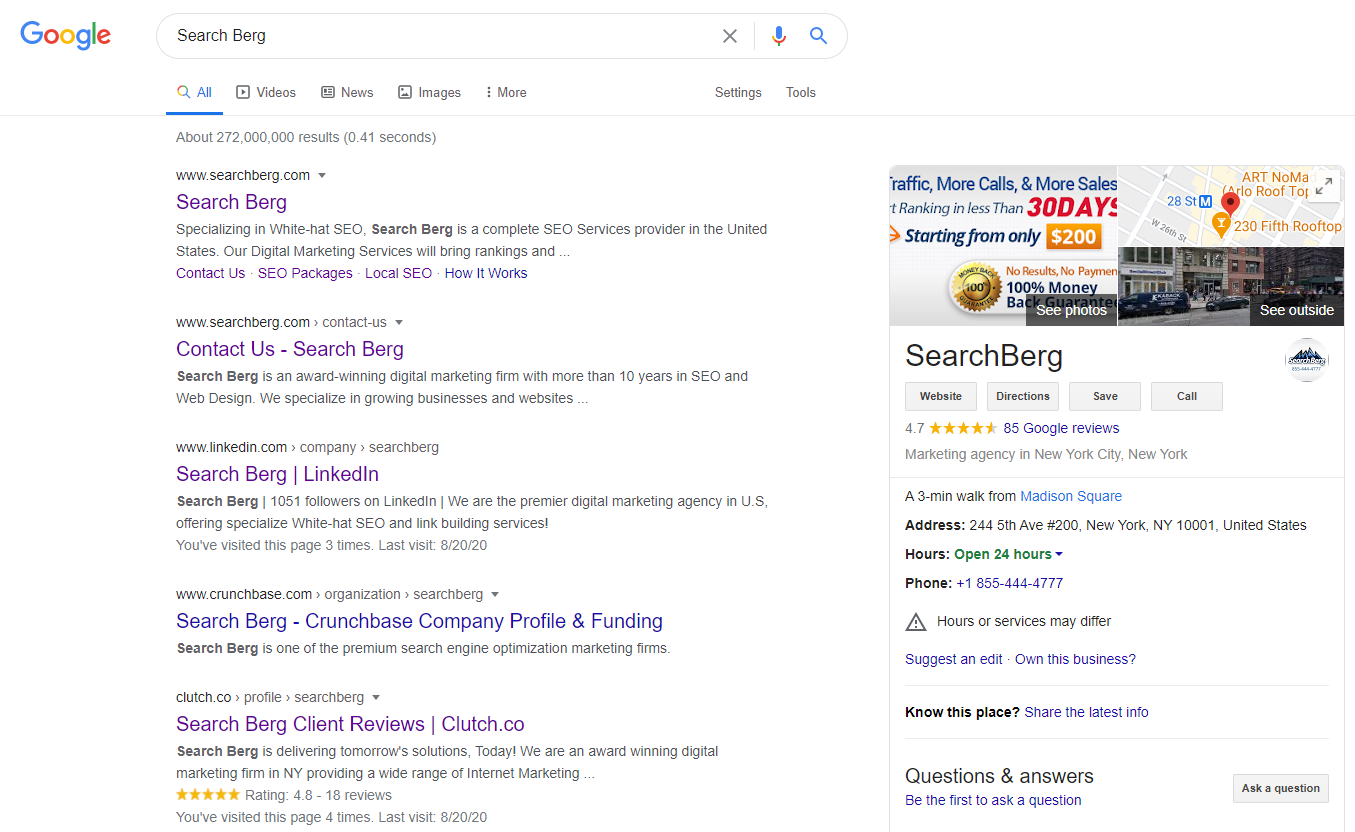Image resolution: width=1355 pixels, height=832 pixels.
Task: Click the SearchBerg profile logo
Action: 1306,360
